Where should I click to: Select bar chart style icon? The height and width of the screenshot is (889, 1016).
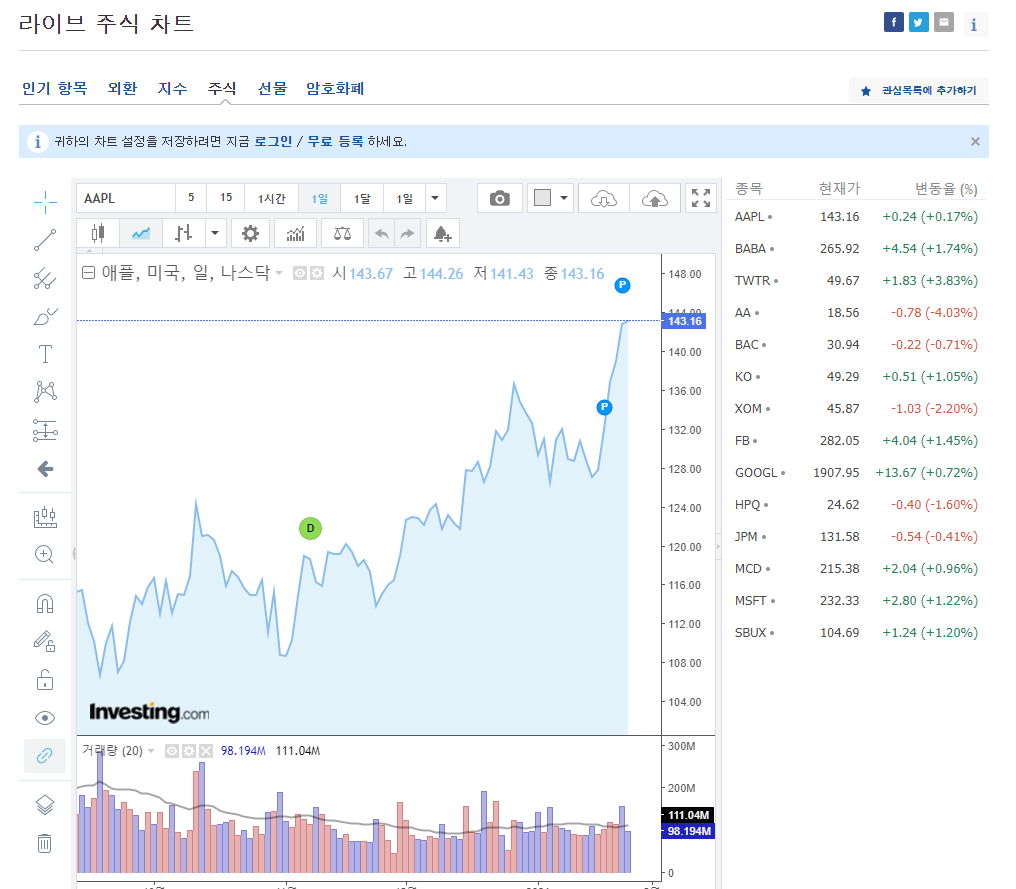(x=183, y=233)
